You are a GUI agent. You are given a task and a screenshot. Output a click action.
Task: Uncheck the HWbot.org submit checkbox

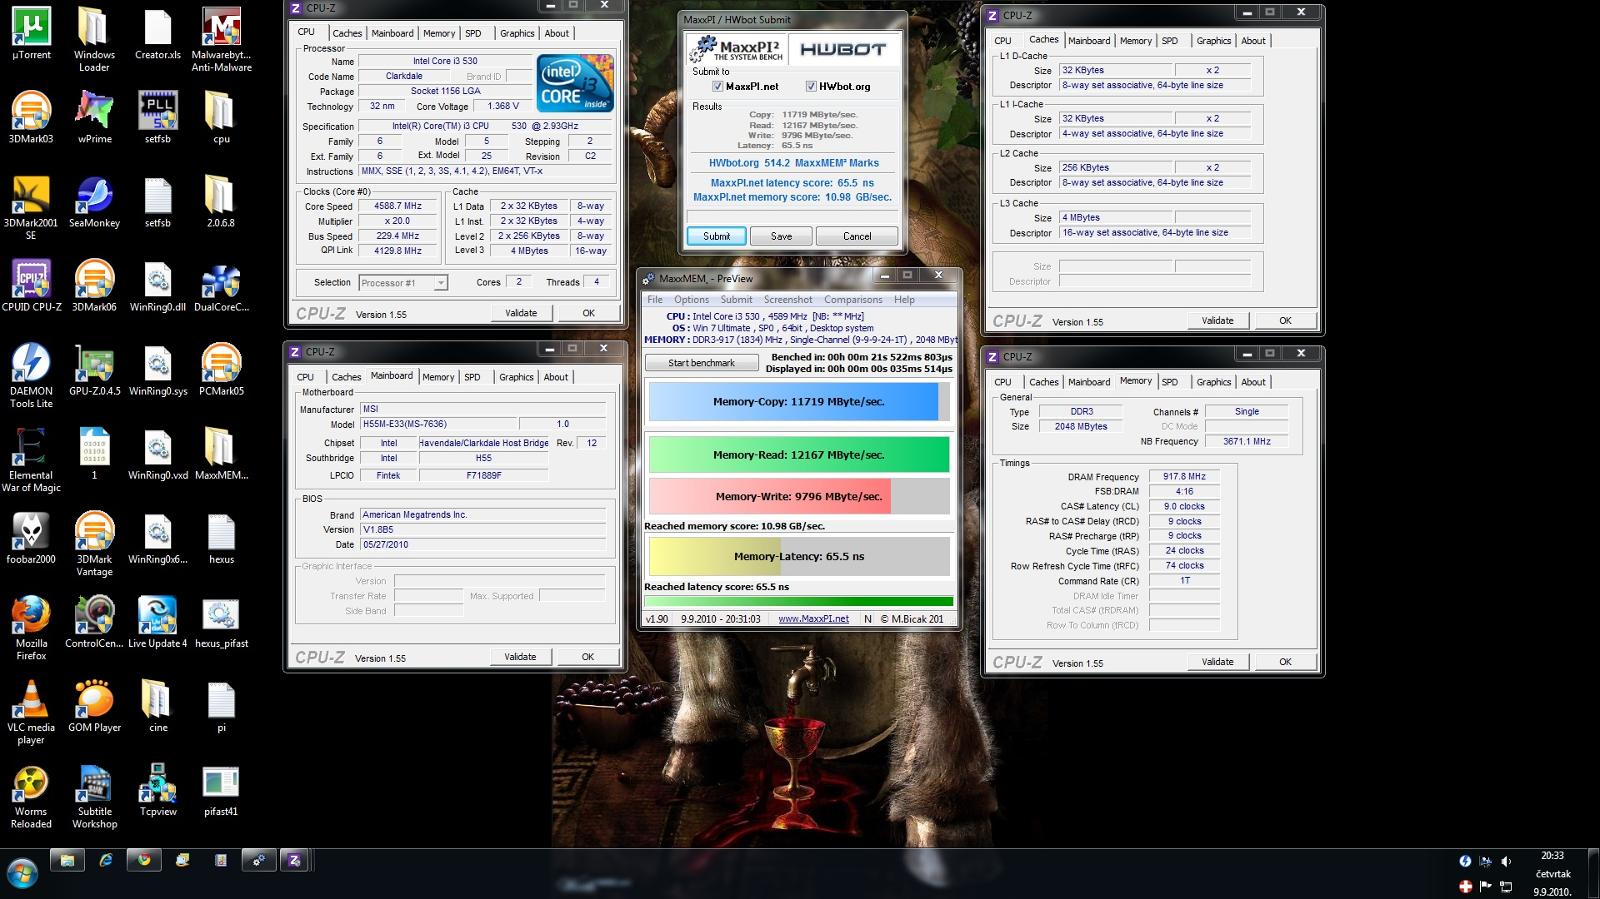point(811,87)
